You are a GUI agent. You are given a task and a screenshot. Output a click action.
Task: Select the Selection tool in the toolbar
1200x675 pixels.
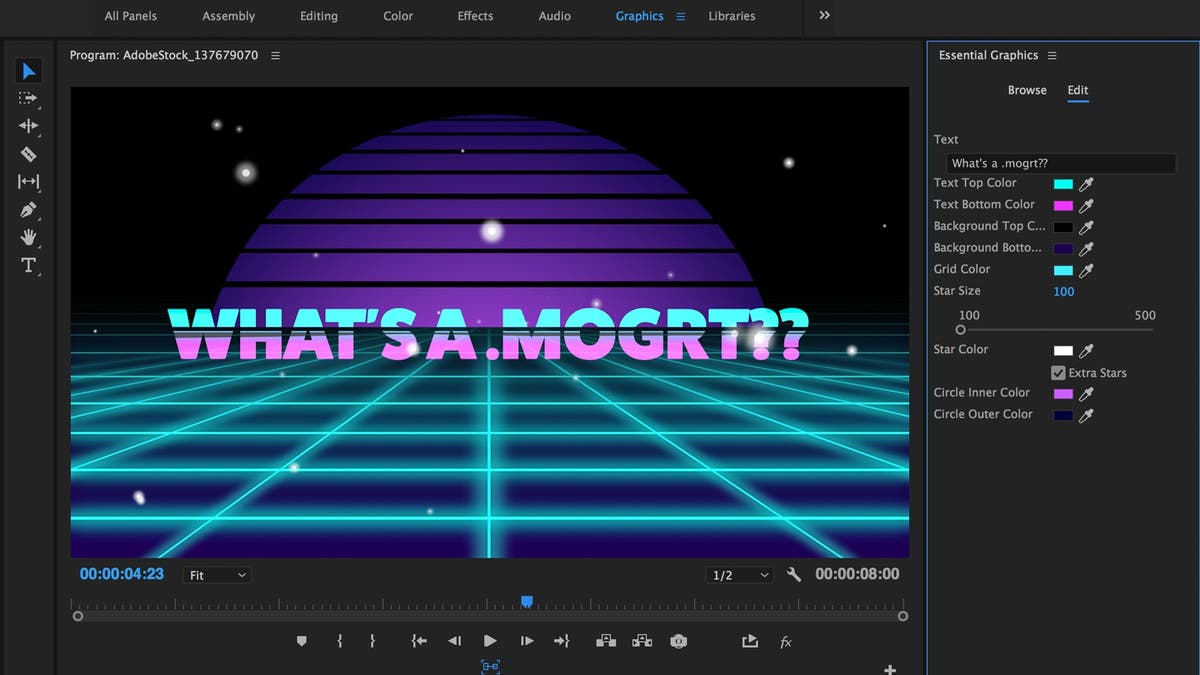pyautogui.click(x=28, y=70)
